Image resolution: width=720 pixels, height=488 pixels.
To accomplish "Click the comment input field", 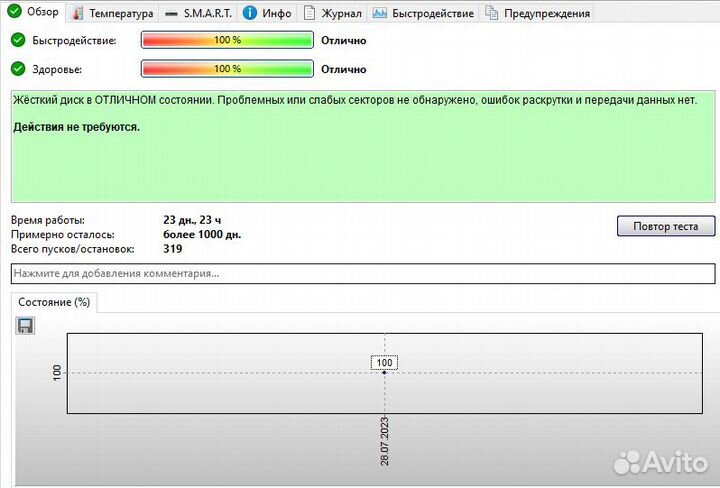I will tap(363, 273).
